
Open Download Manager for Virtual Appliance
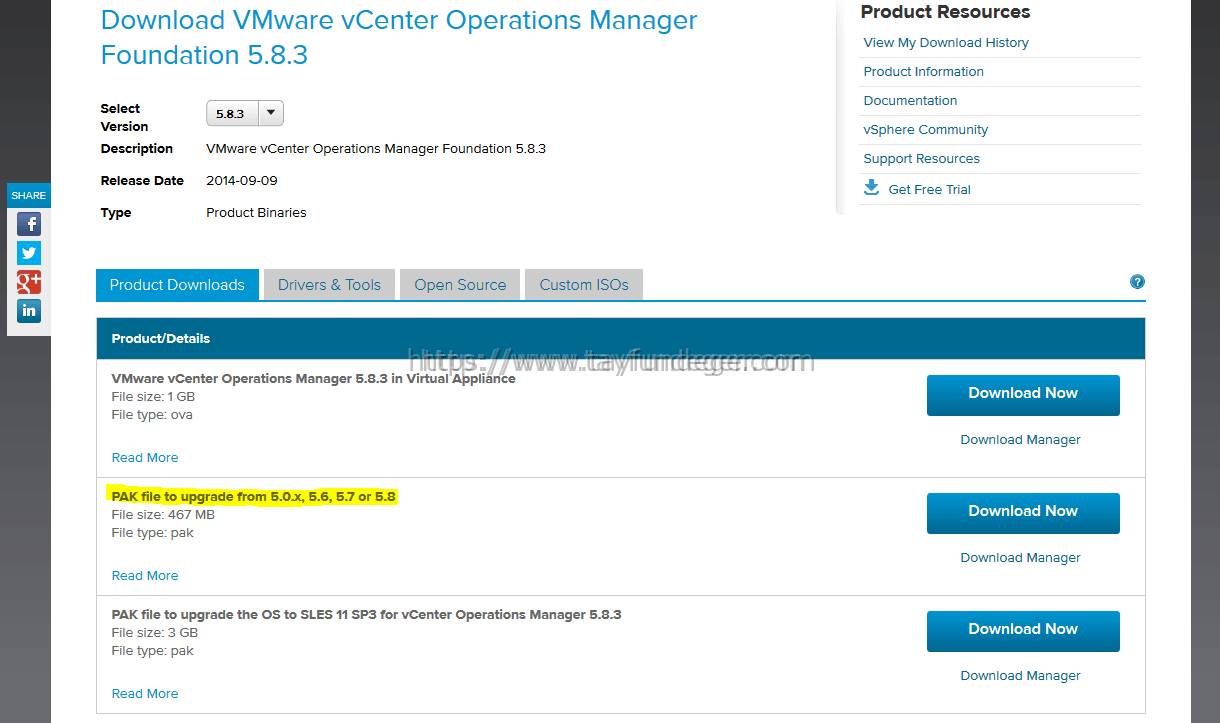coord(1020,440)
